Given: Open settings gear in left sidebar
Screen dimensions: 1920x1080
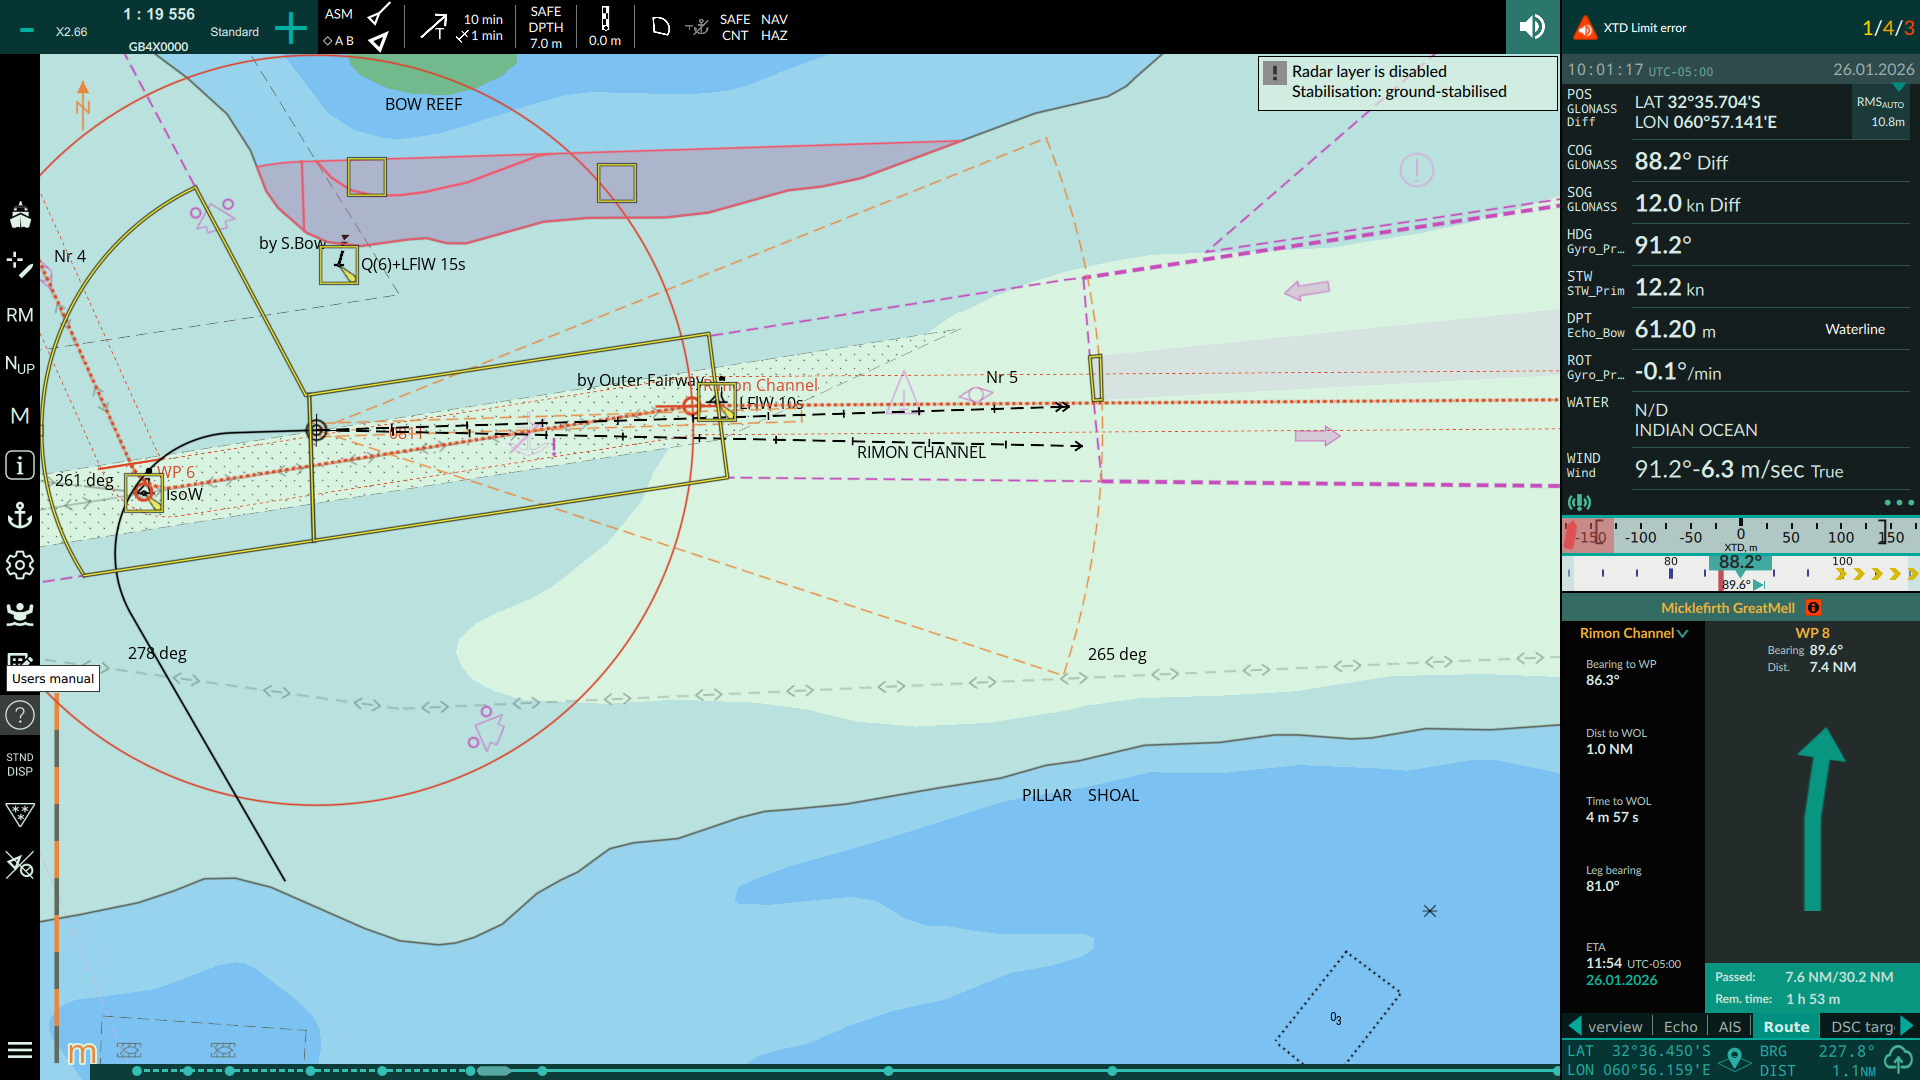Looking at the screenshot, I should point(20,565).
